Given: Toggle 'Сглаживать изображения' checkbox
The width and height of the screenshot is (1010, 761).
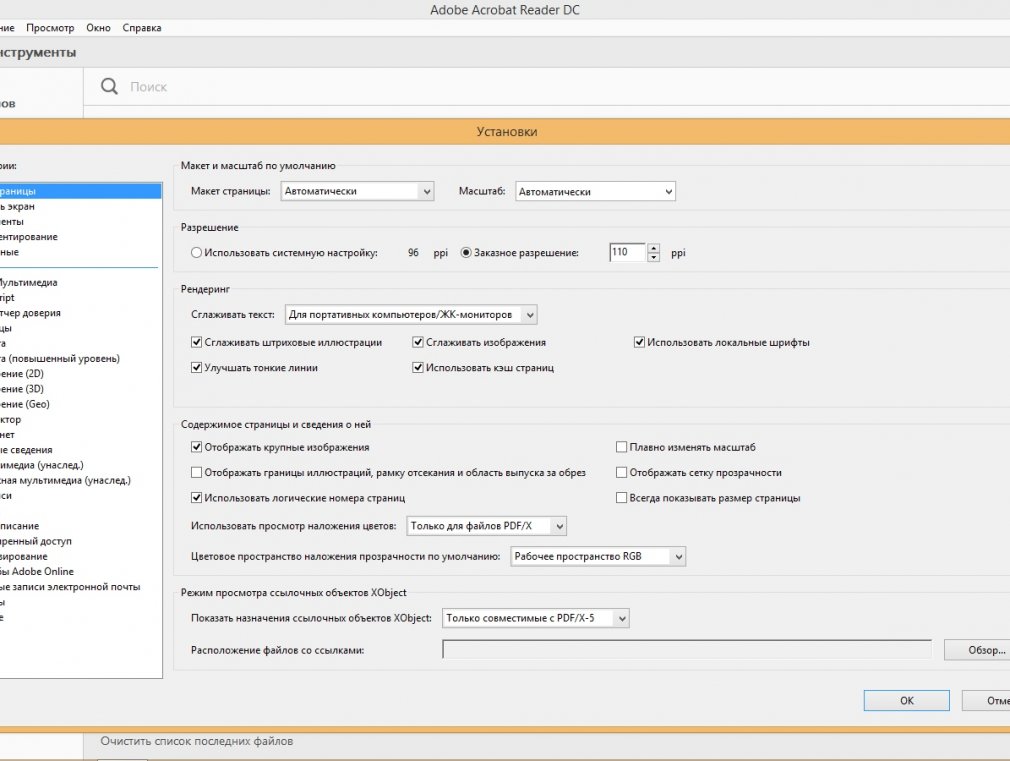Looking at the screenshot, I should (x=417, y=342).
